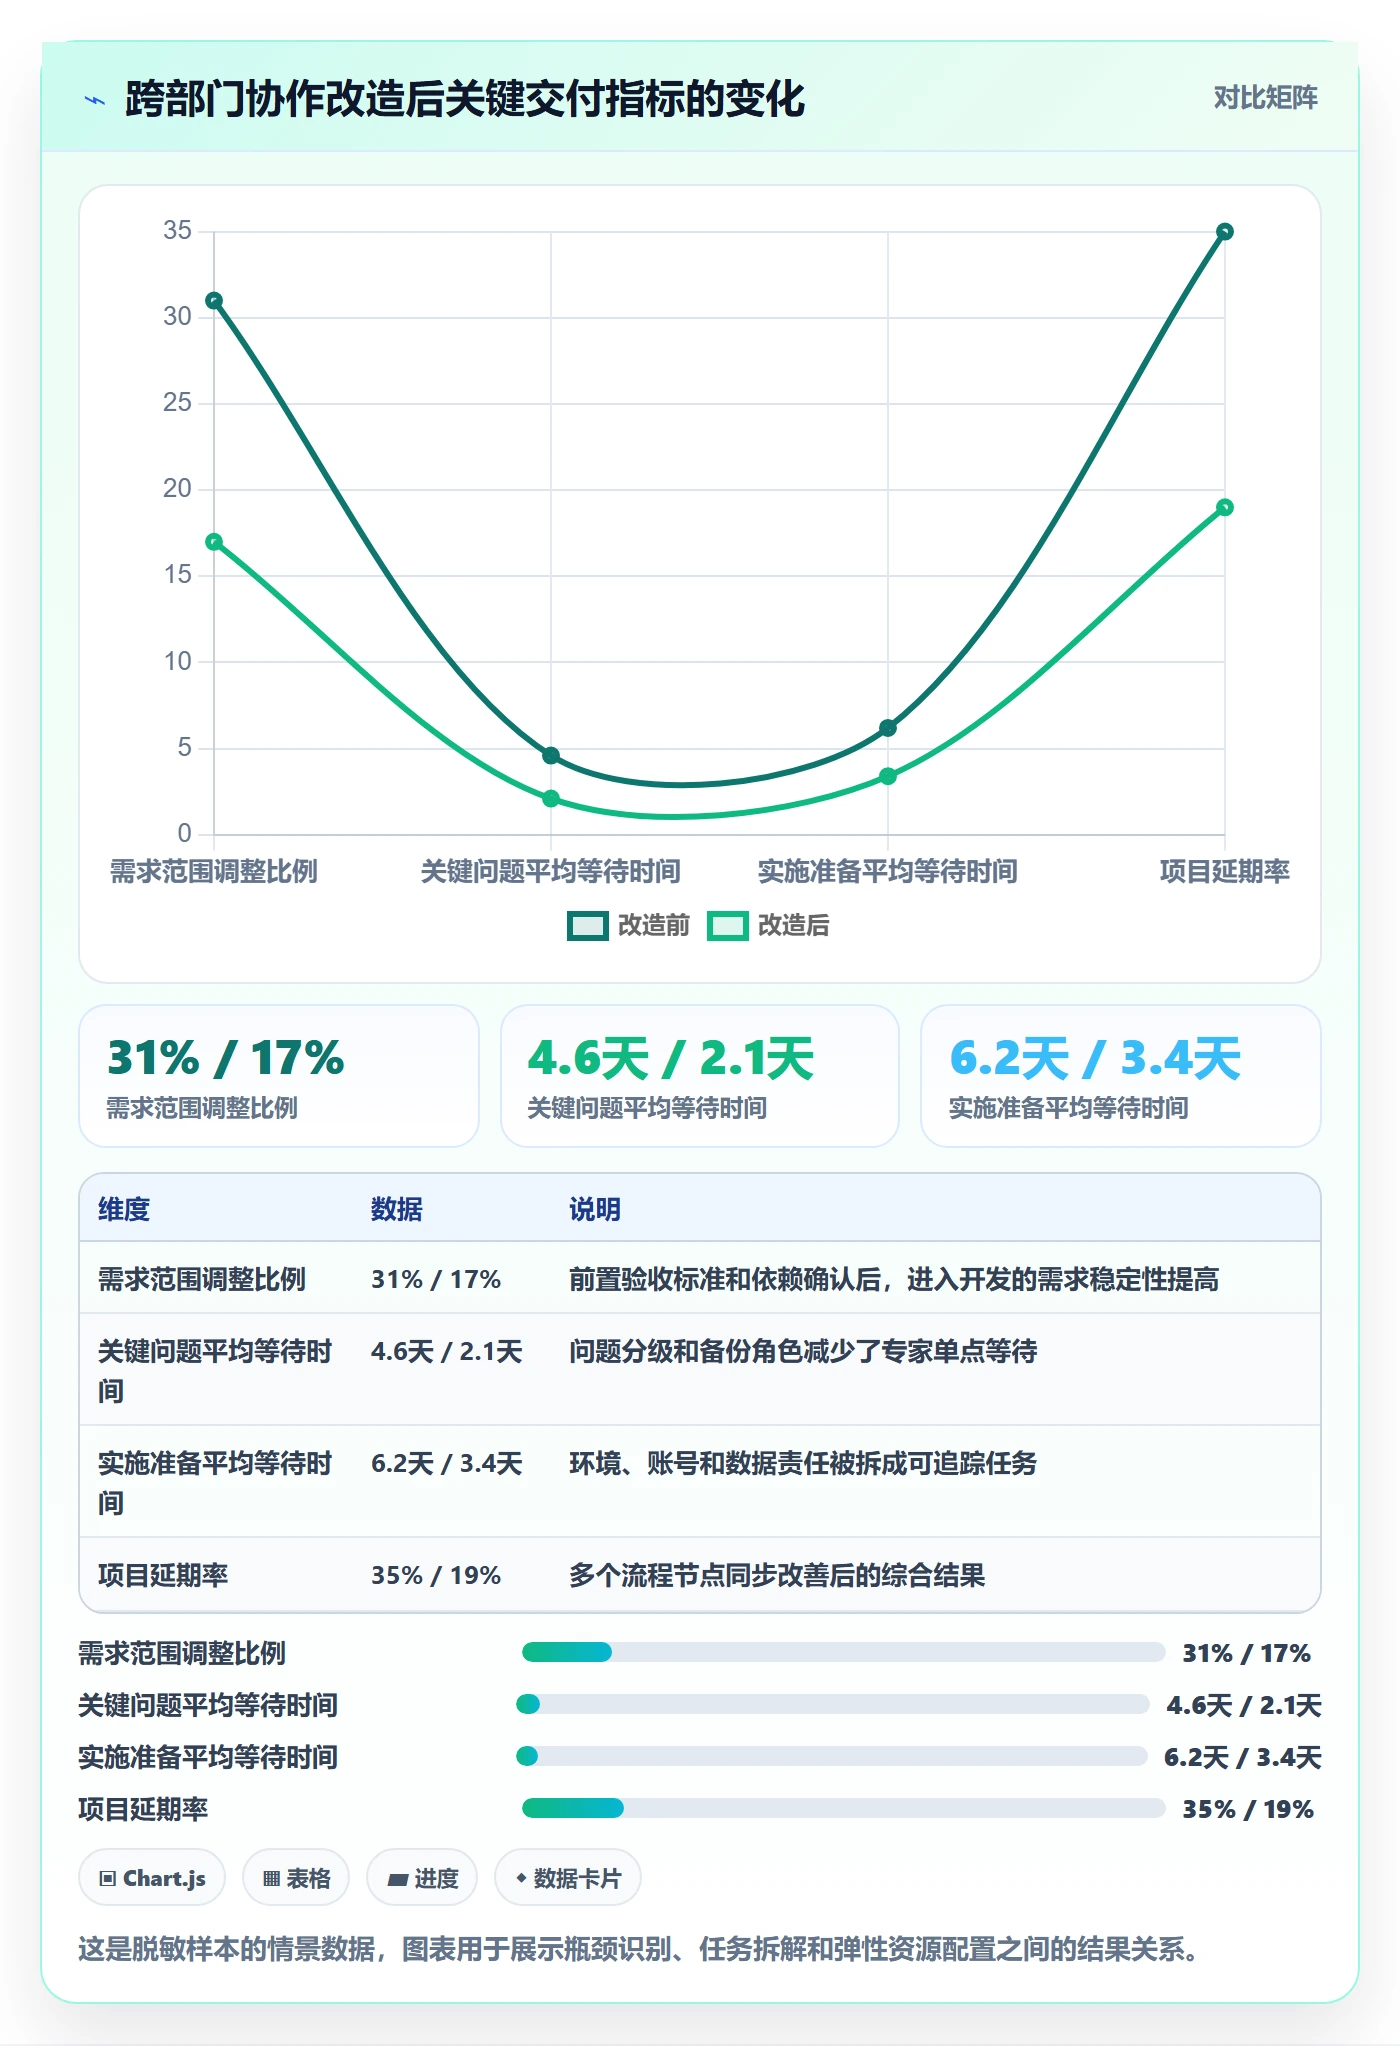Viewport: 1400px width, 2046px height.
Task: Click the 改造后 legend color box
Action: [727, 926]
